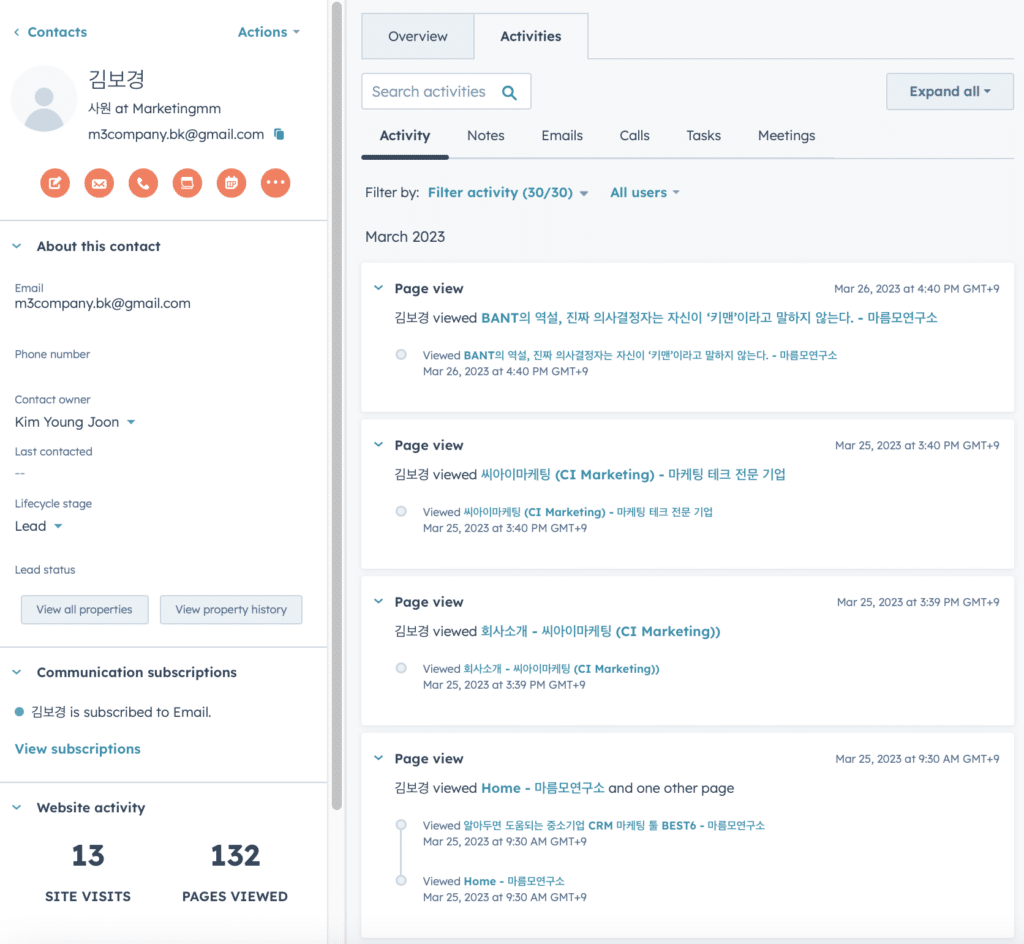The height and width of the screenshot is (944, 1024).
Task: Click the Email field value m3company.bk@gmail.com
Action: pos(103,304)
